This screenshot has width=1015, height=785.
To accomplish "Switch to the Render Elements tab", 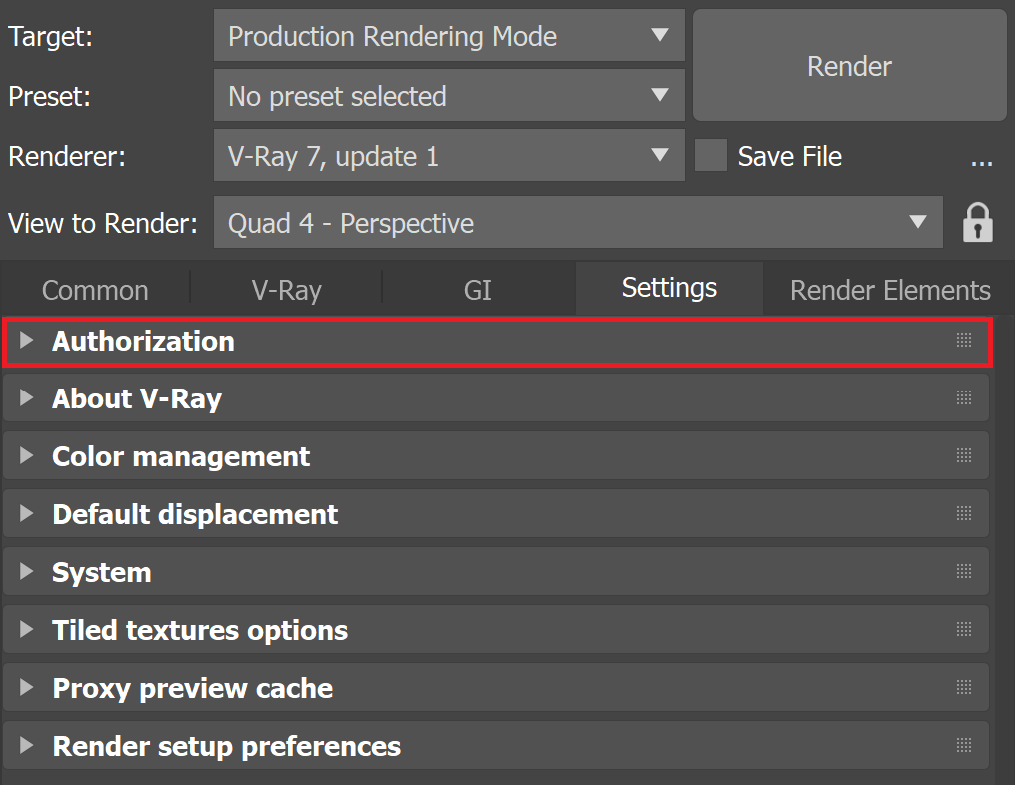I will (889, 289).
